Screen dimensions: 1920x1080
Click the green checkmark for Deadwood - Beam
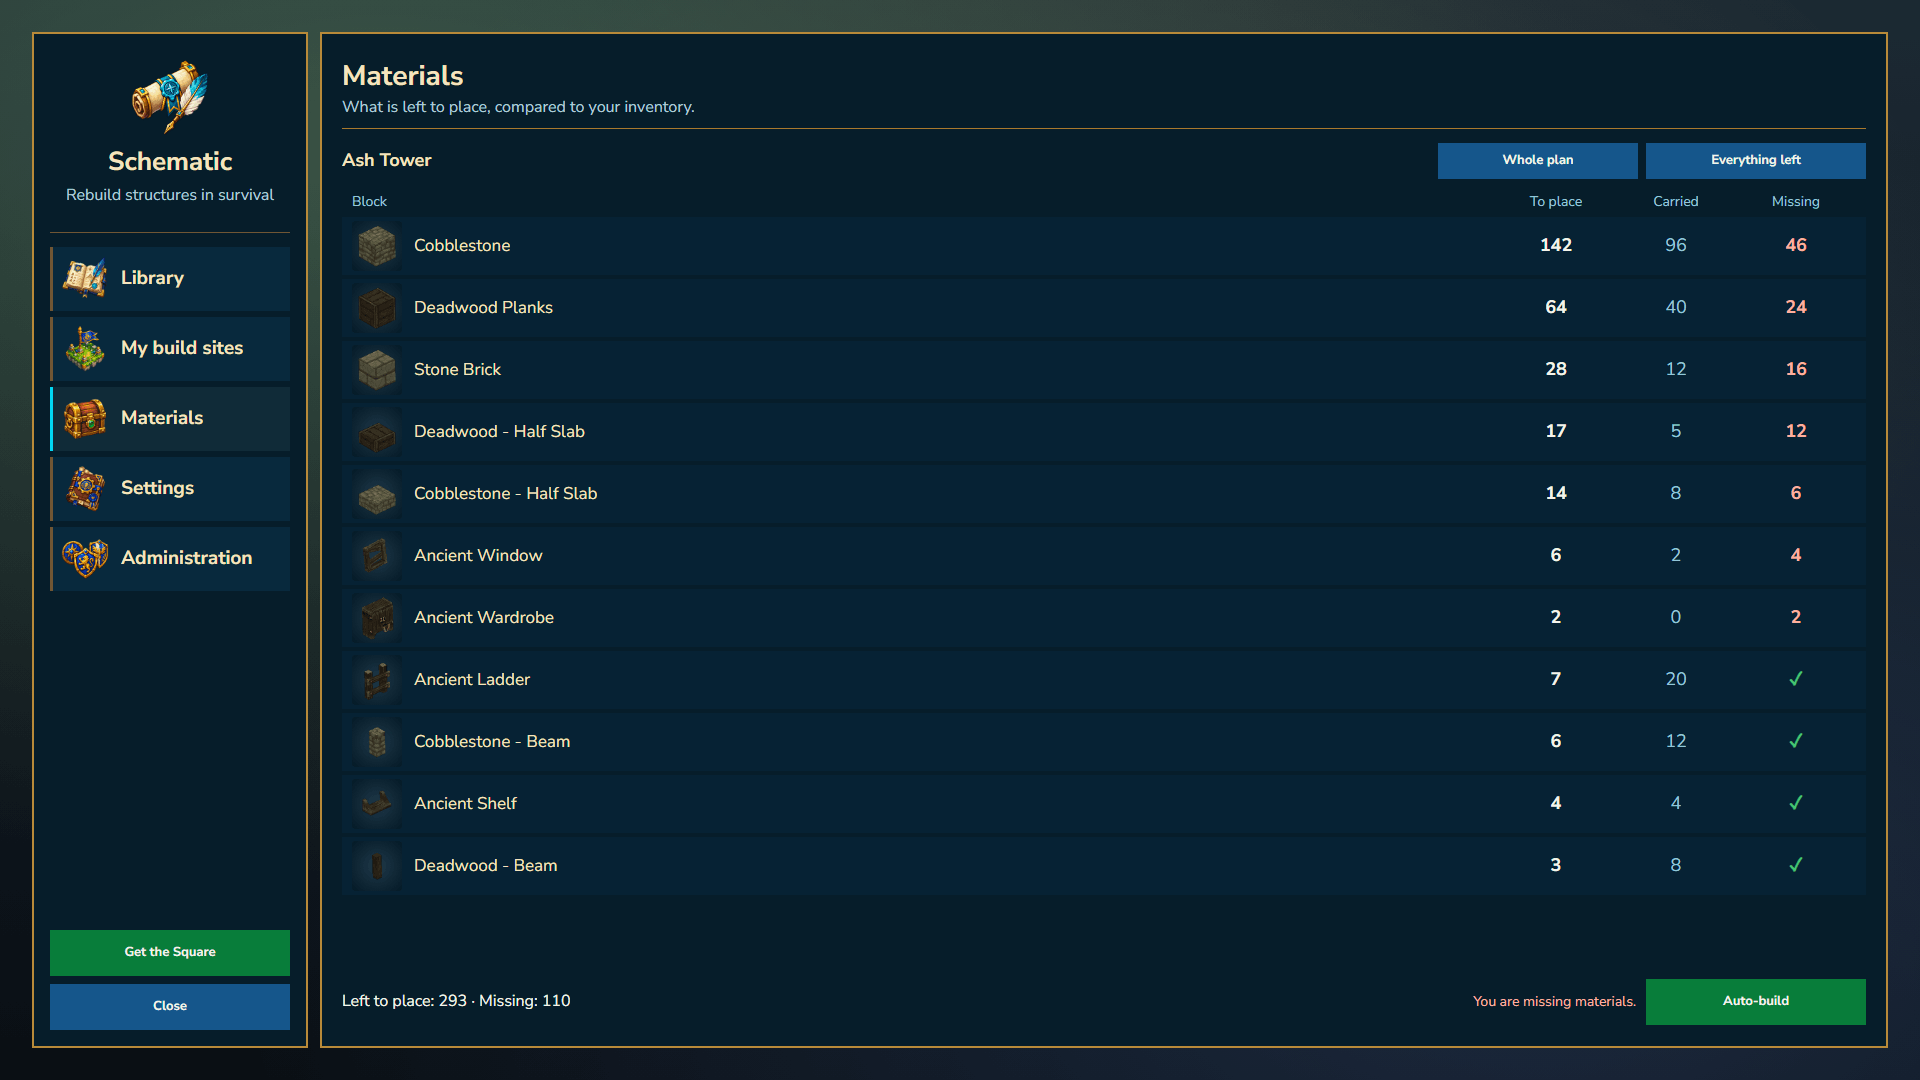(1796, 865)
